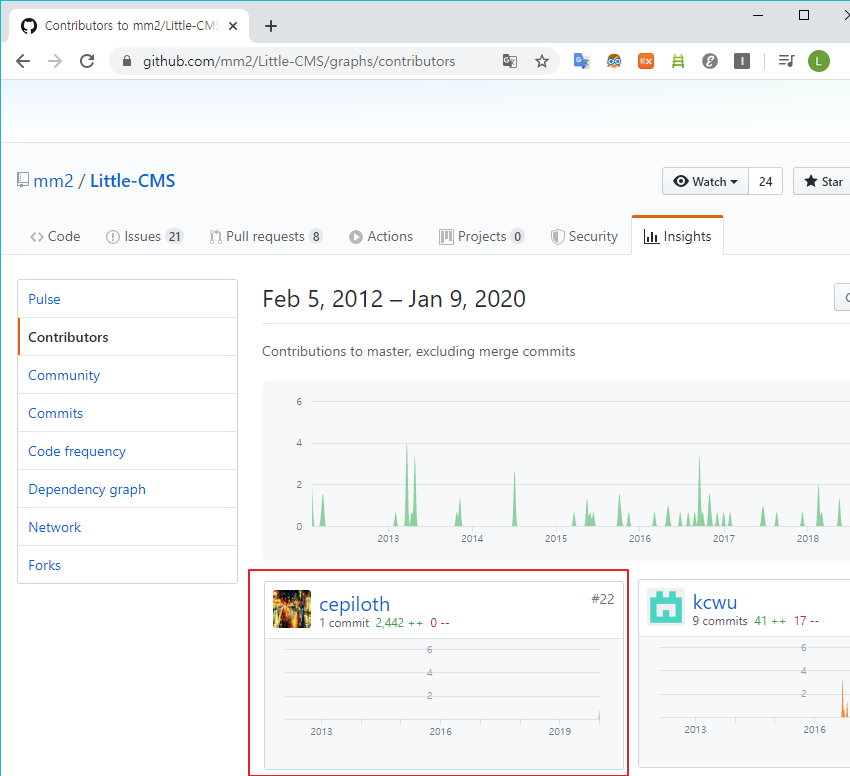Open Commits in the sidebar
850x776 pixels.
point(127,413)
